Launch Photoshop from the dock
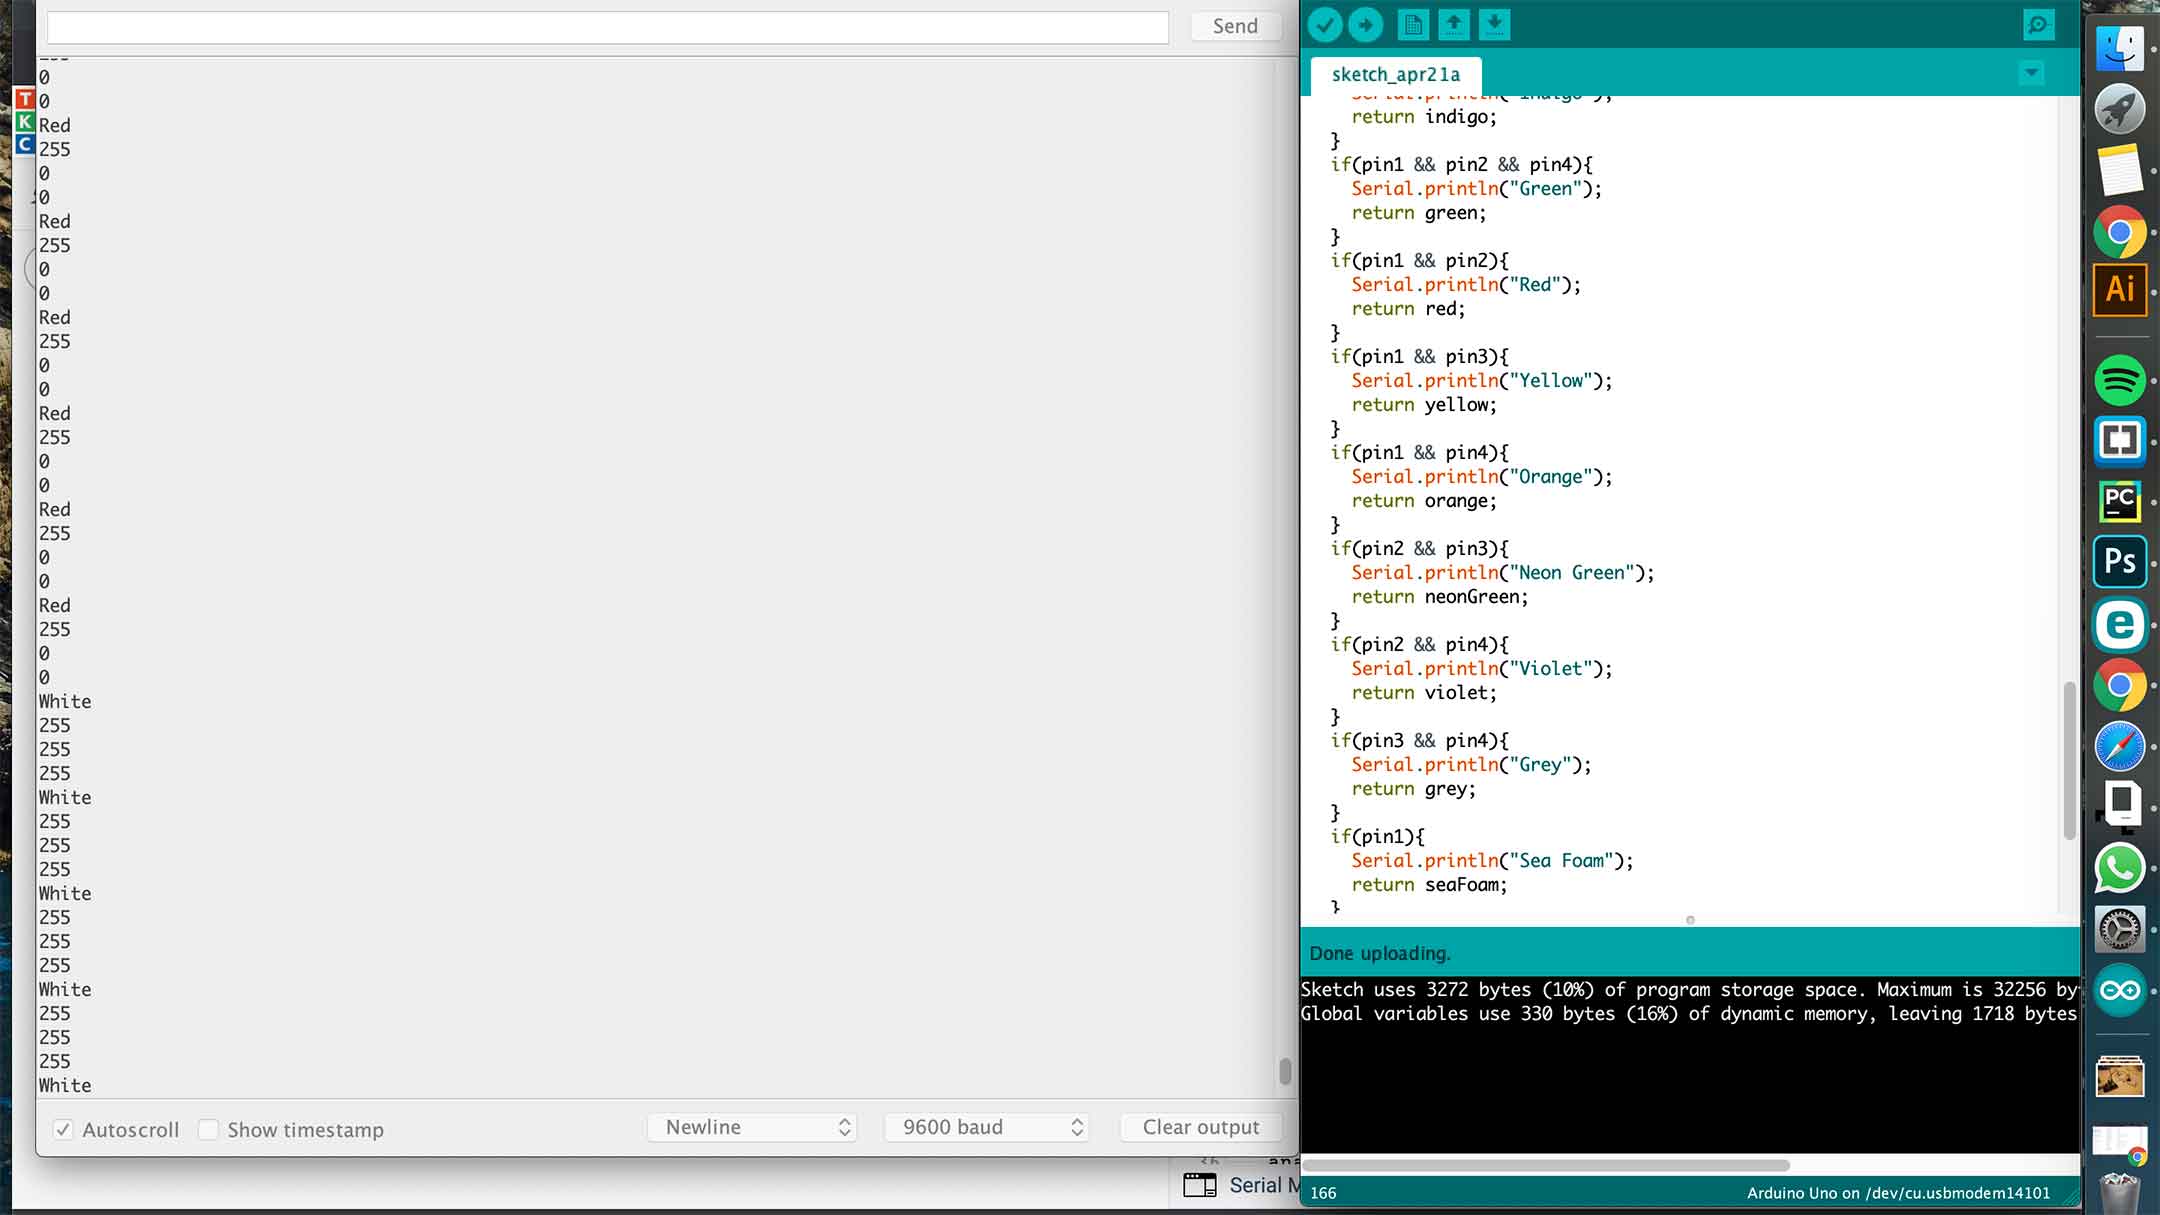 coord(2119,561)
